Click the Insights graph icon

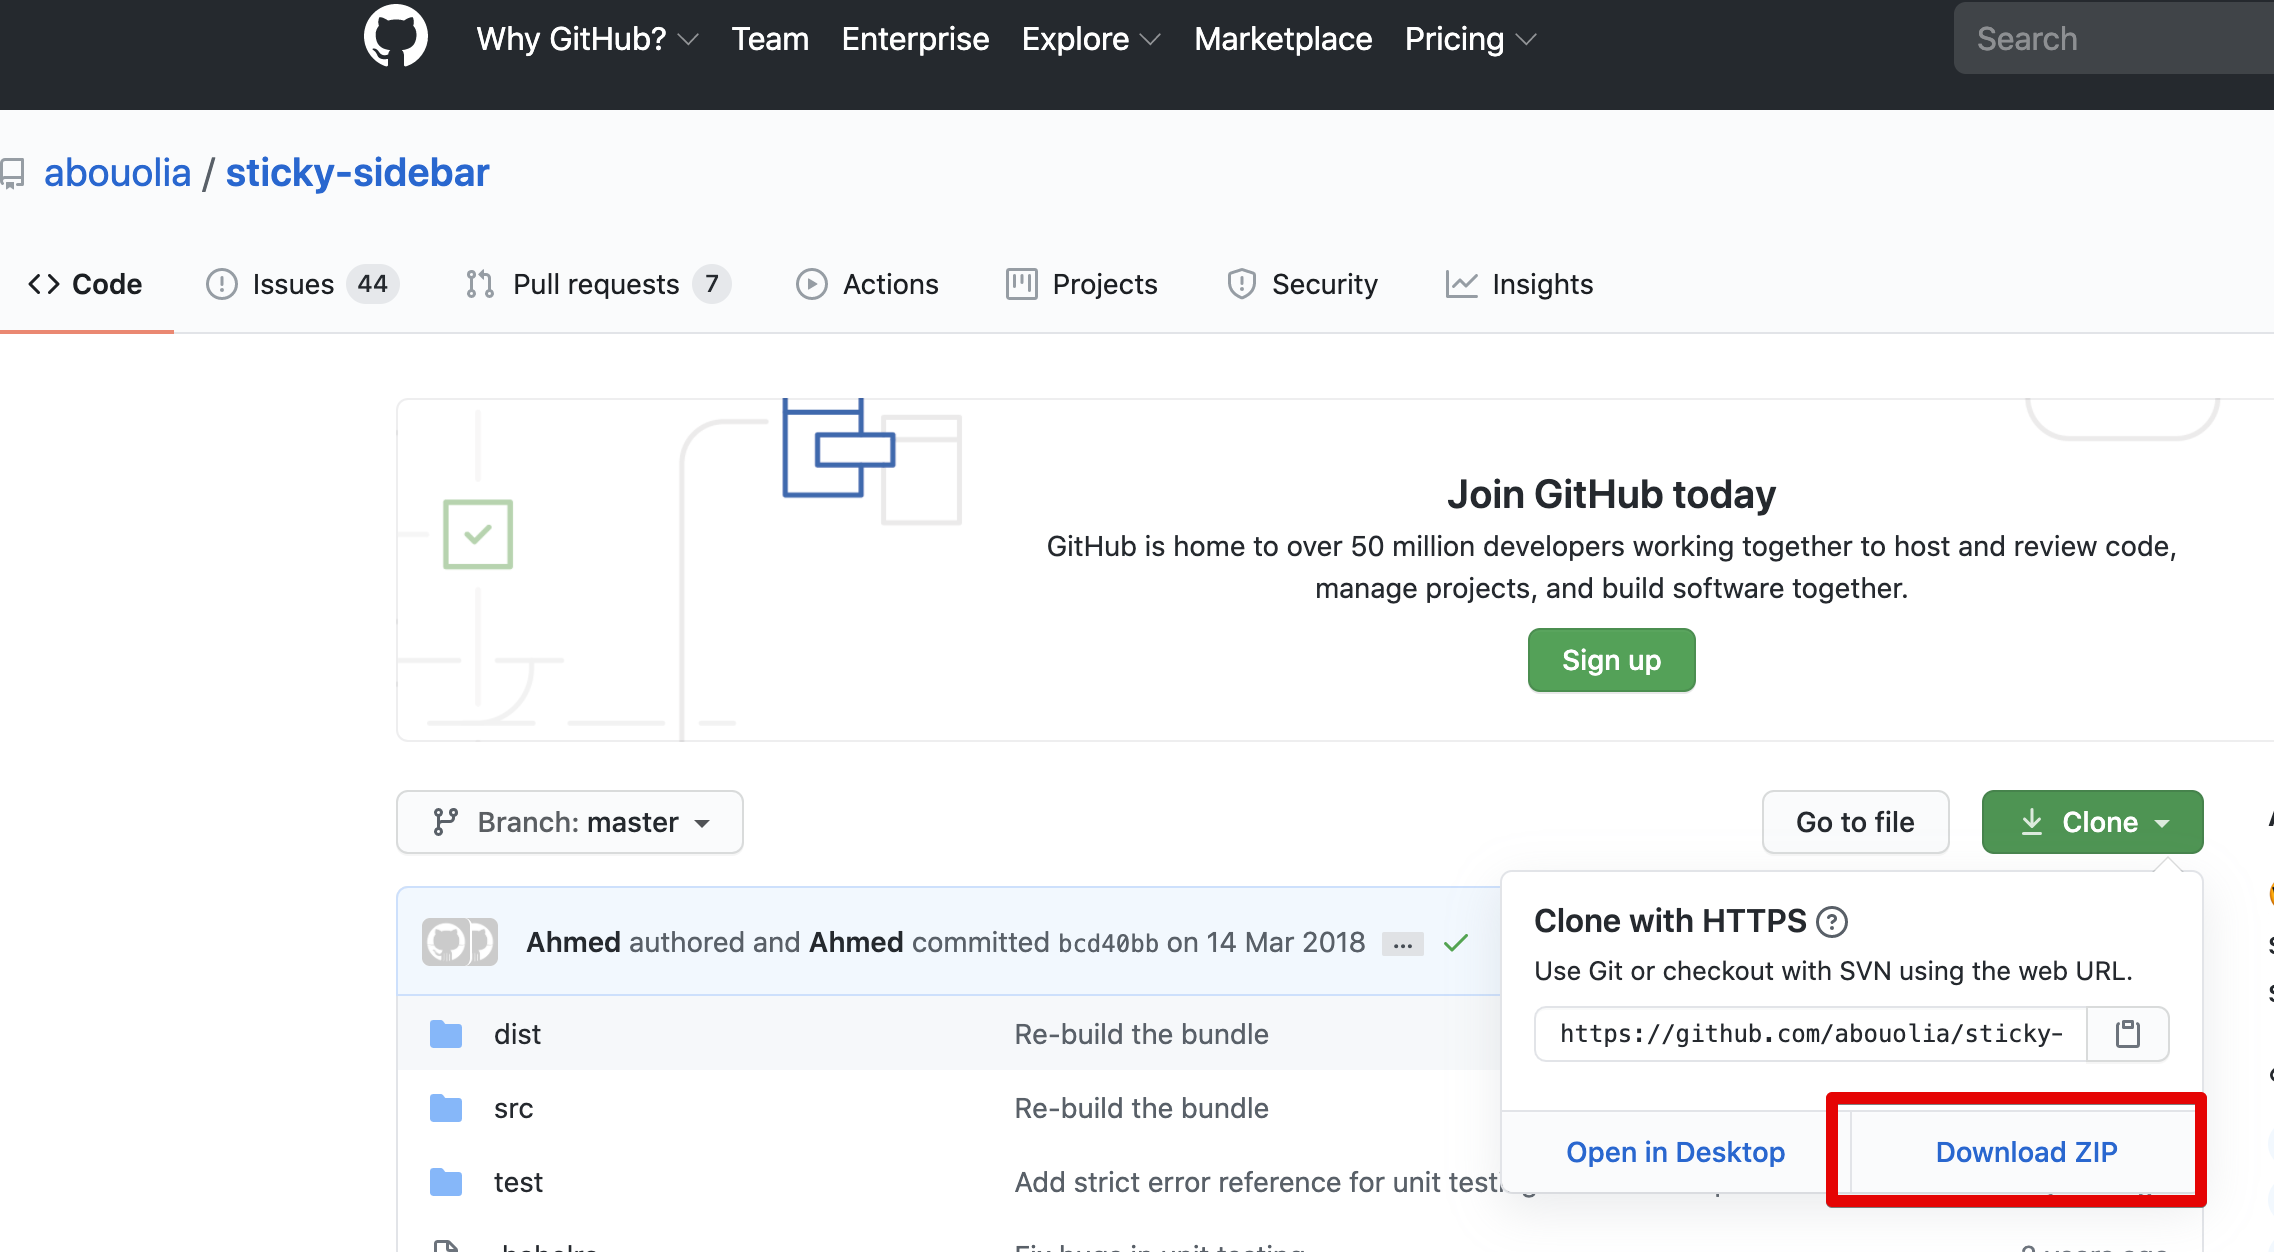click(1461, 284)
